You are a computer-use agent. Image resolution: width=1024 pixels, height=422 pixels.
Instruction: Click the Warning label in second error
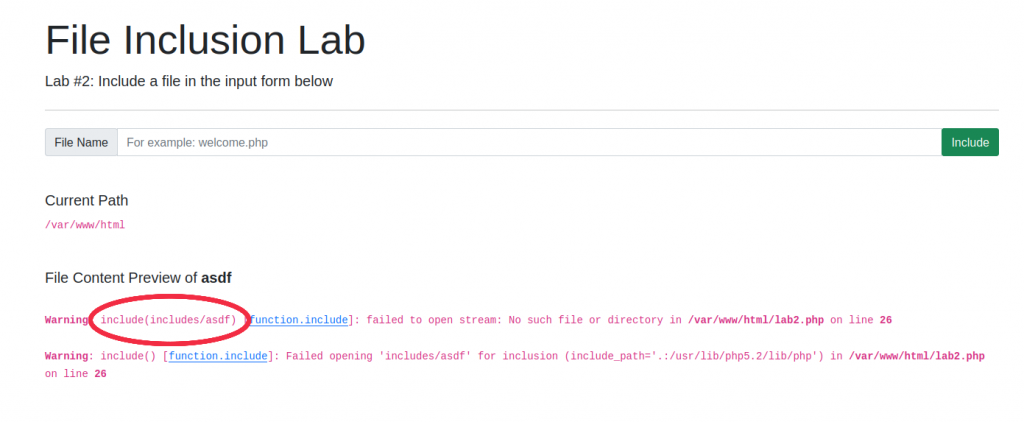pos(67,356)
